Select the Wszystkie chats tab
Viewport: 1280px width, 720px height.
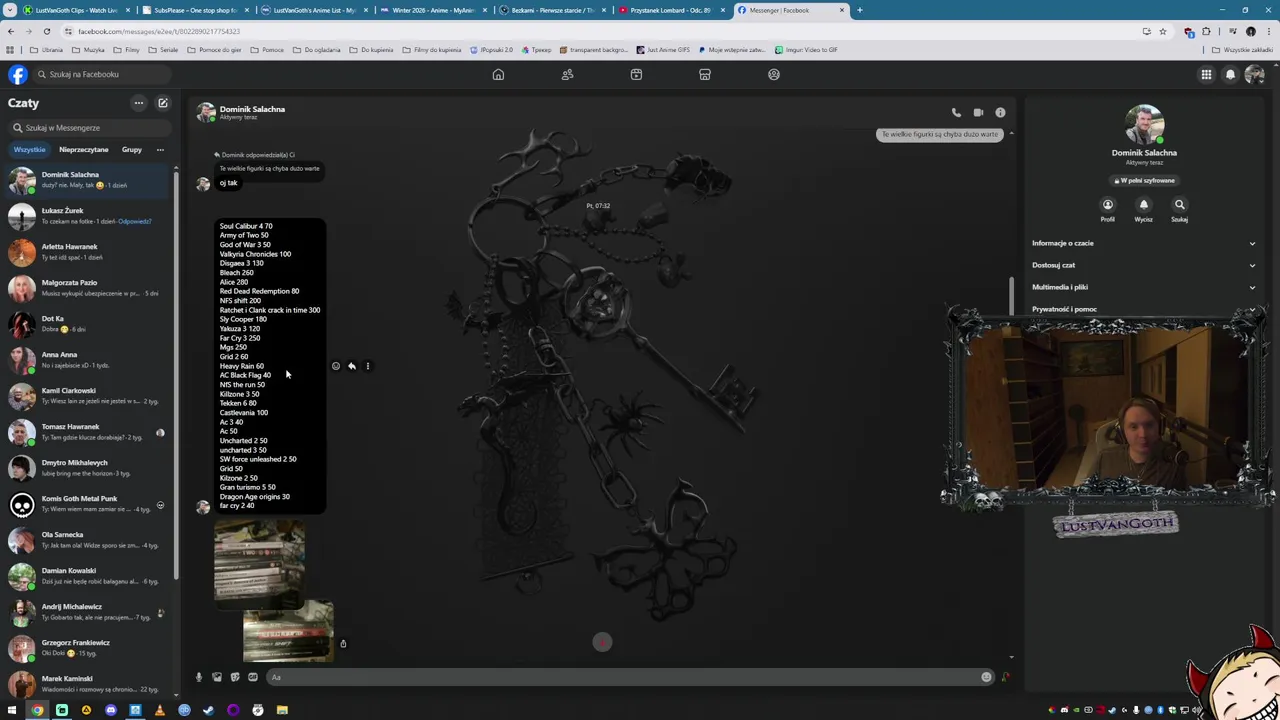tap(29, 150)
